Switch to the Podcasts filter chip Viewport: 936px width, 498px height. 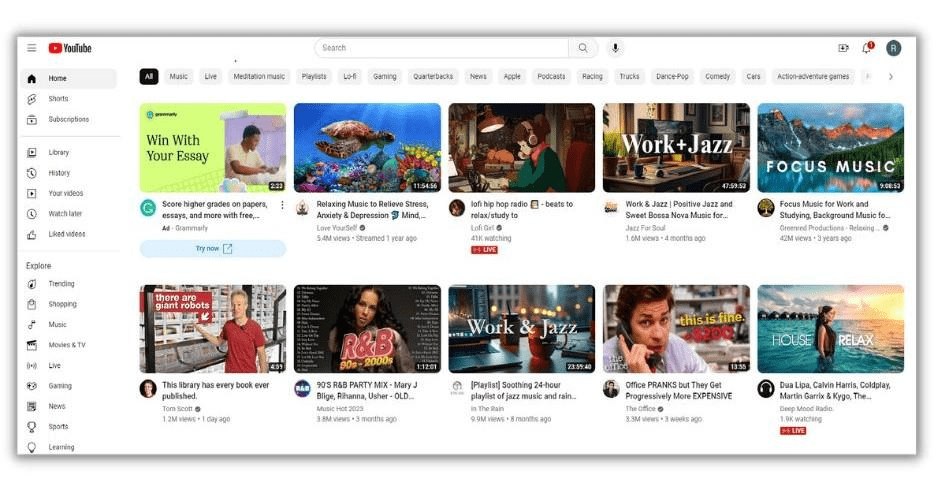[x=551, y=76]
